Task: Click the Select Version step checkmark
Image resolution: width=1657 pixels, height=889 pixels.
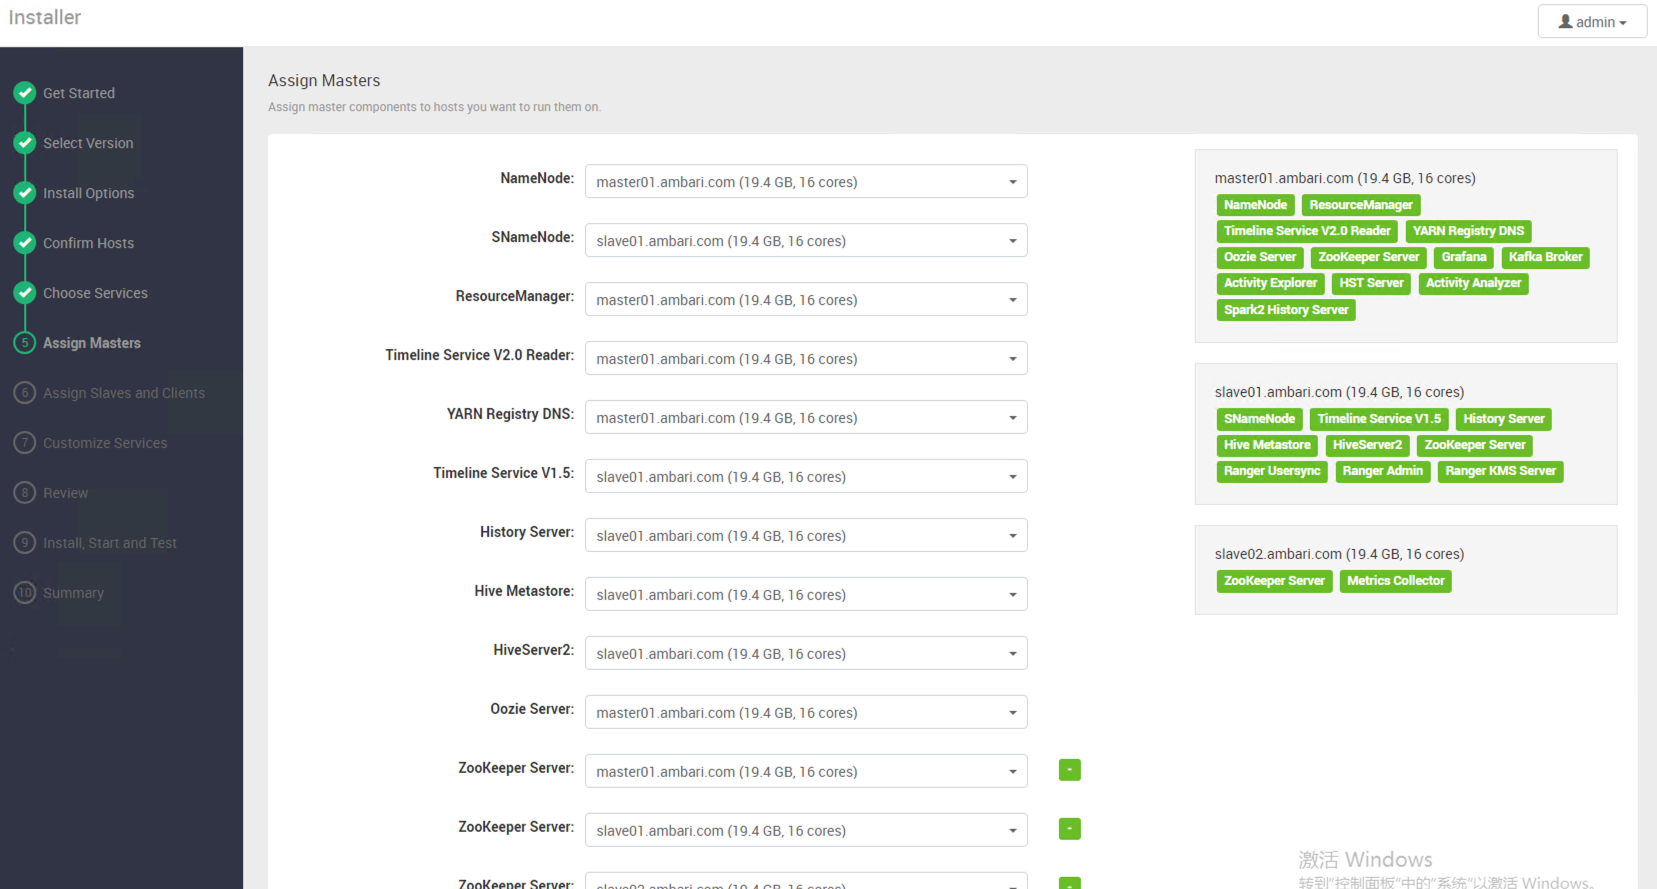Action: click(x=25, y=143)
